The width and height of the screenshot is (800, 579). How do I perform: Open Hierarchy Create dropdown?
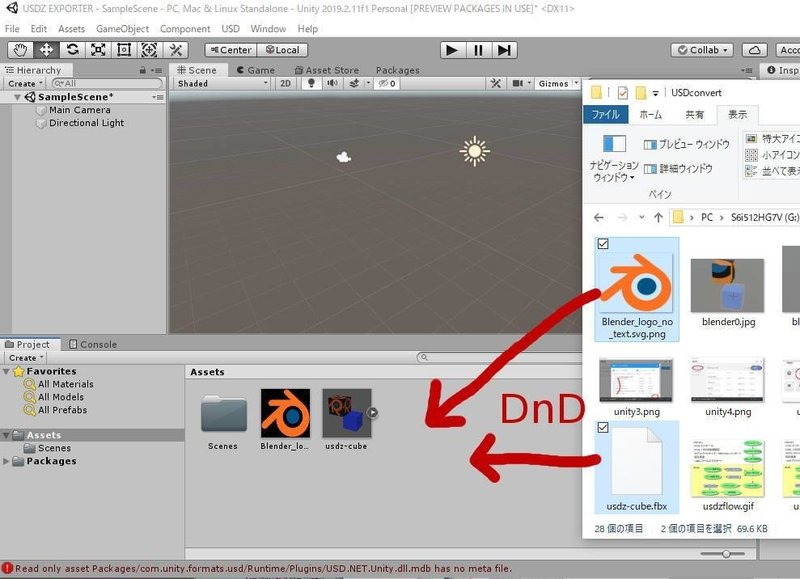click(x=25, y=84)
